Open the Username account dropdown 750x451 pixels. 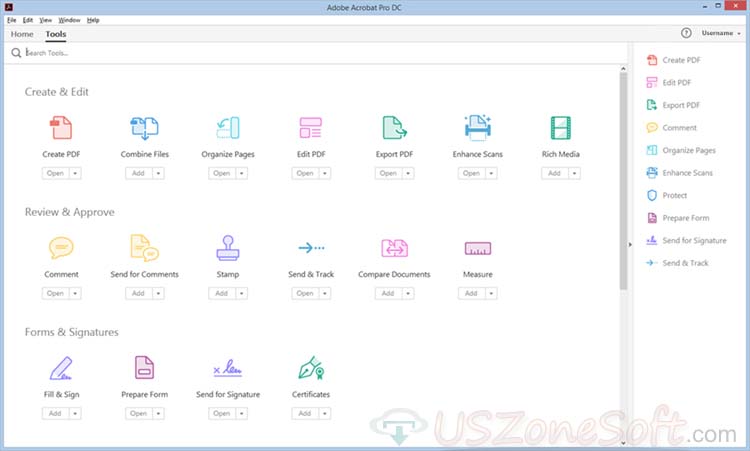[721, 33]
